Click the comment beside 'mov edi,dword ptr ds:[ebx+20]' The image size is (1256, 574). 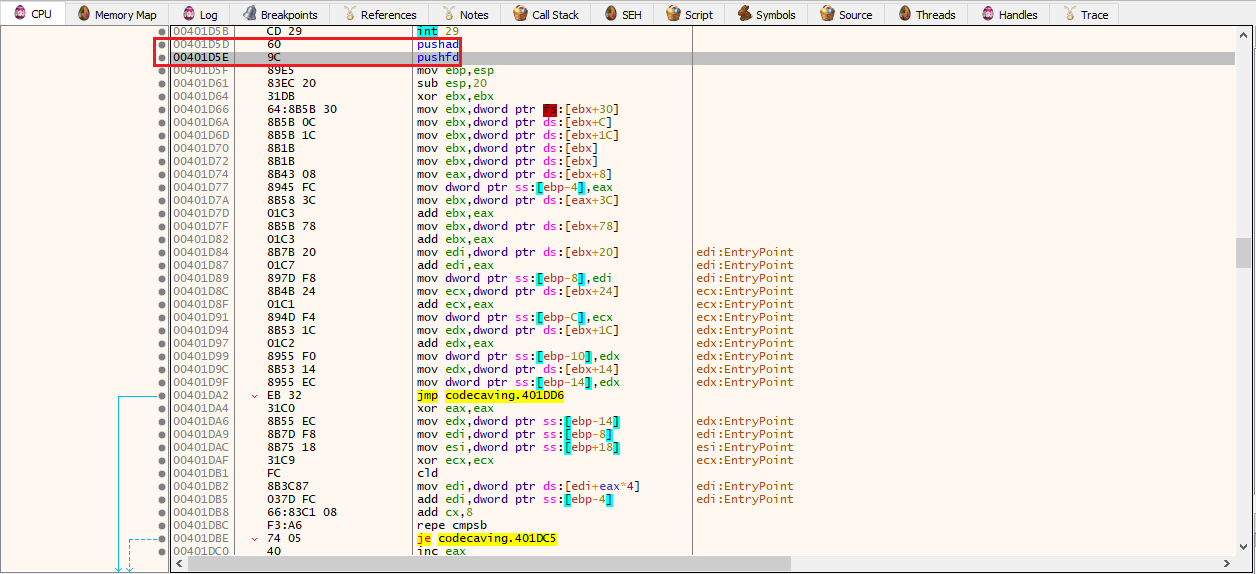745,253
